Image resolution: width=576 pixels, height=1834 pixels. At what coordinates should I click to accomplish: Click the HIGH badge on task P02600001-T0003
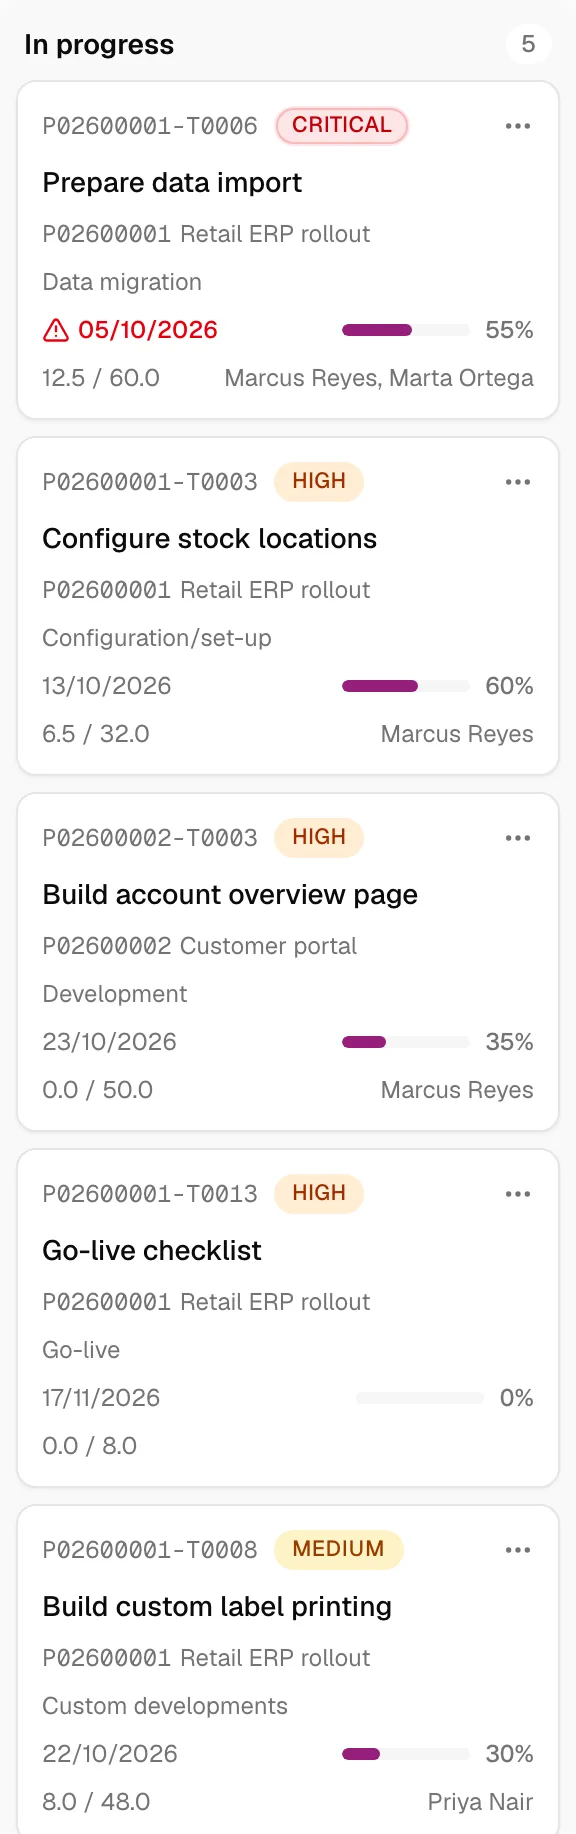tap(319, 481)
